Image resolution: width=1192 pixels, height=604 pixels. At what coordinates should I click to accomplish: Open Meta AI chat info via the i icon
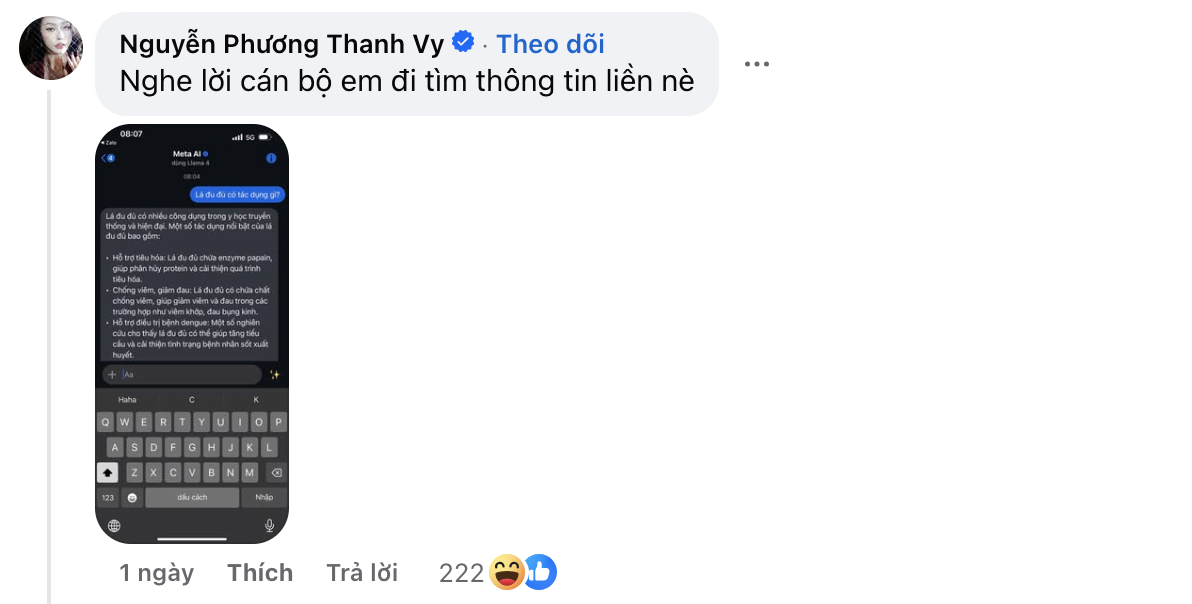point(271,158)
